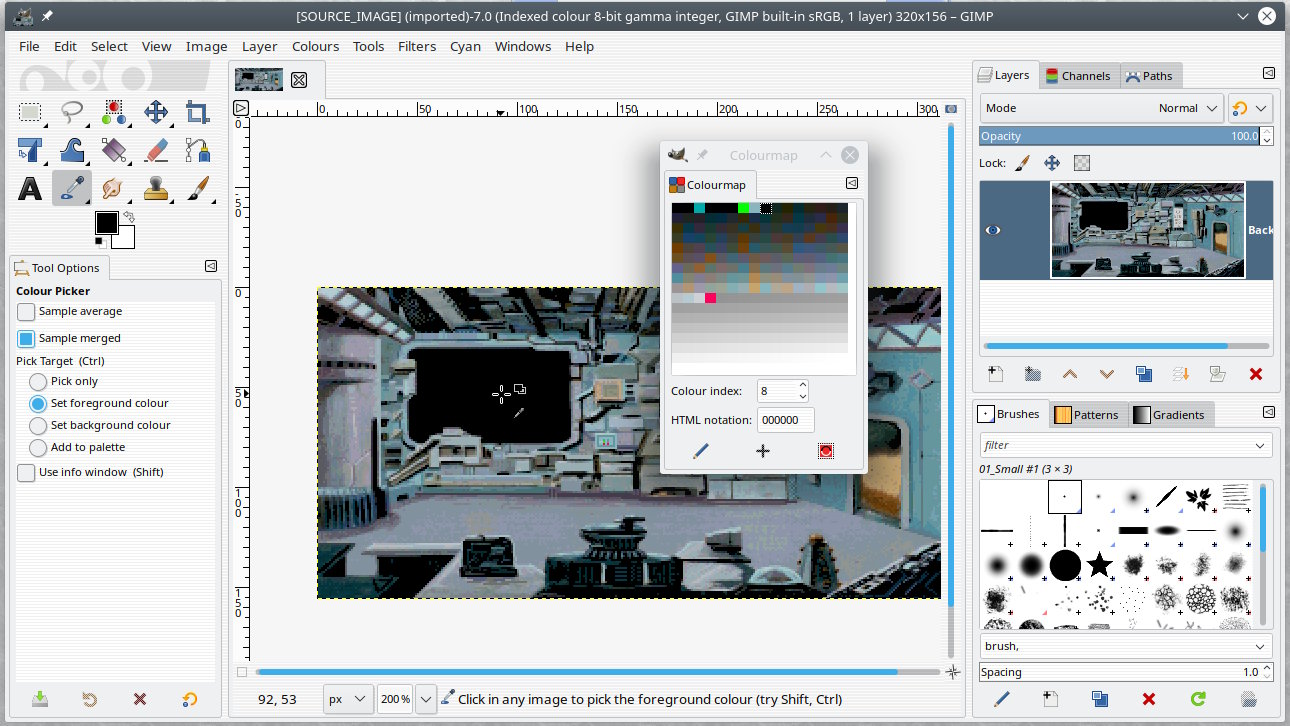Select the Clone stamp tool
The height and width of the screenshot is (726, 1290).
tap(156, 188)
